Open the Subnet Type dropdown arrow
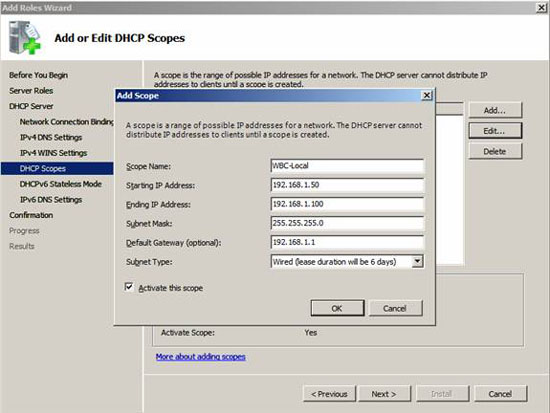 (417, 261)
